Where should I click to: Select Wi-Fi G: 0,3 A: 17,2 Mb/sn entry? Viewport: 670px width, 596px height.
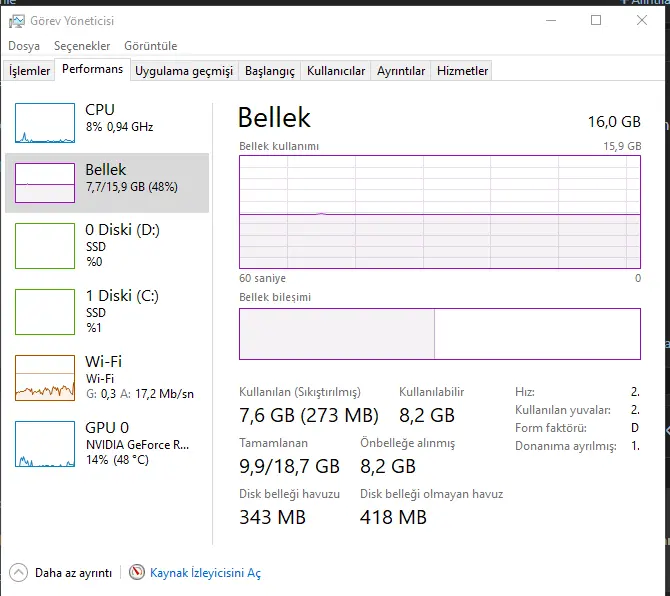(107, 378)
